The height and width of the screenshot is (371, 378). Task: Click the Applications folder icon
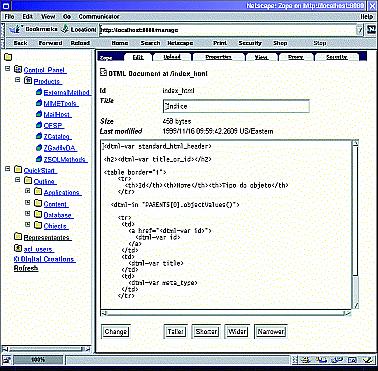click(x=38, y=192)
